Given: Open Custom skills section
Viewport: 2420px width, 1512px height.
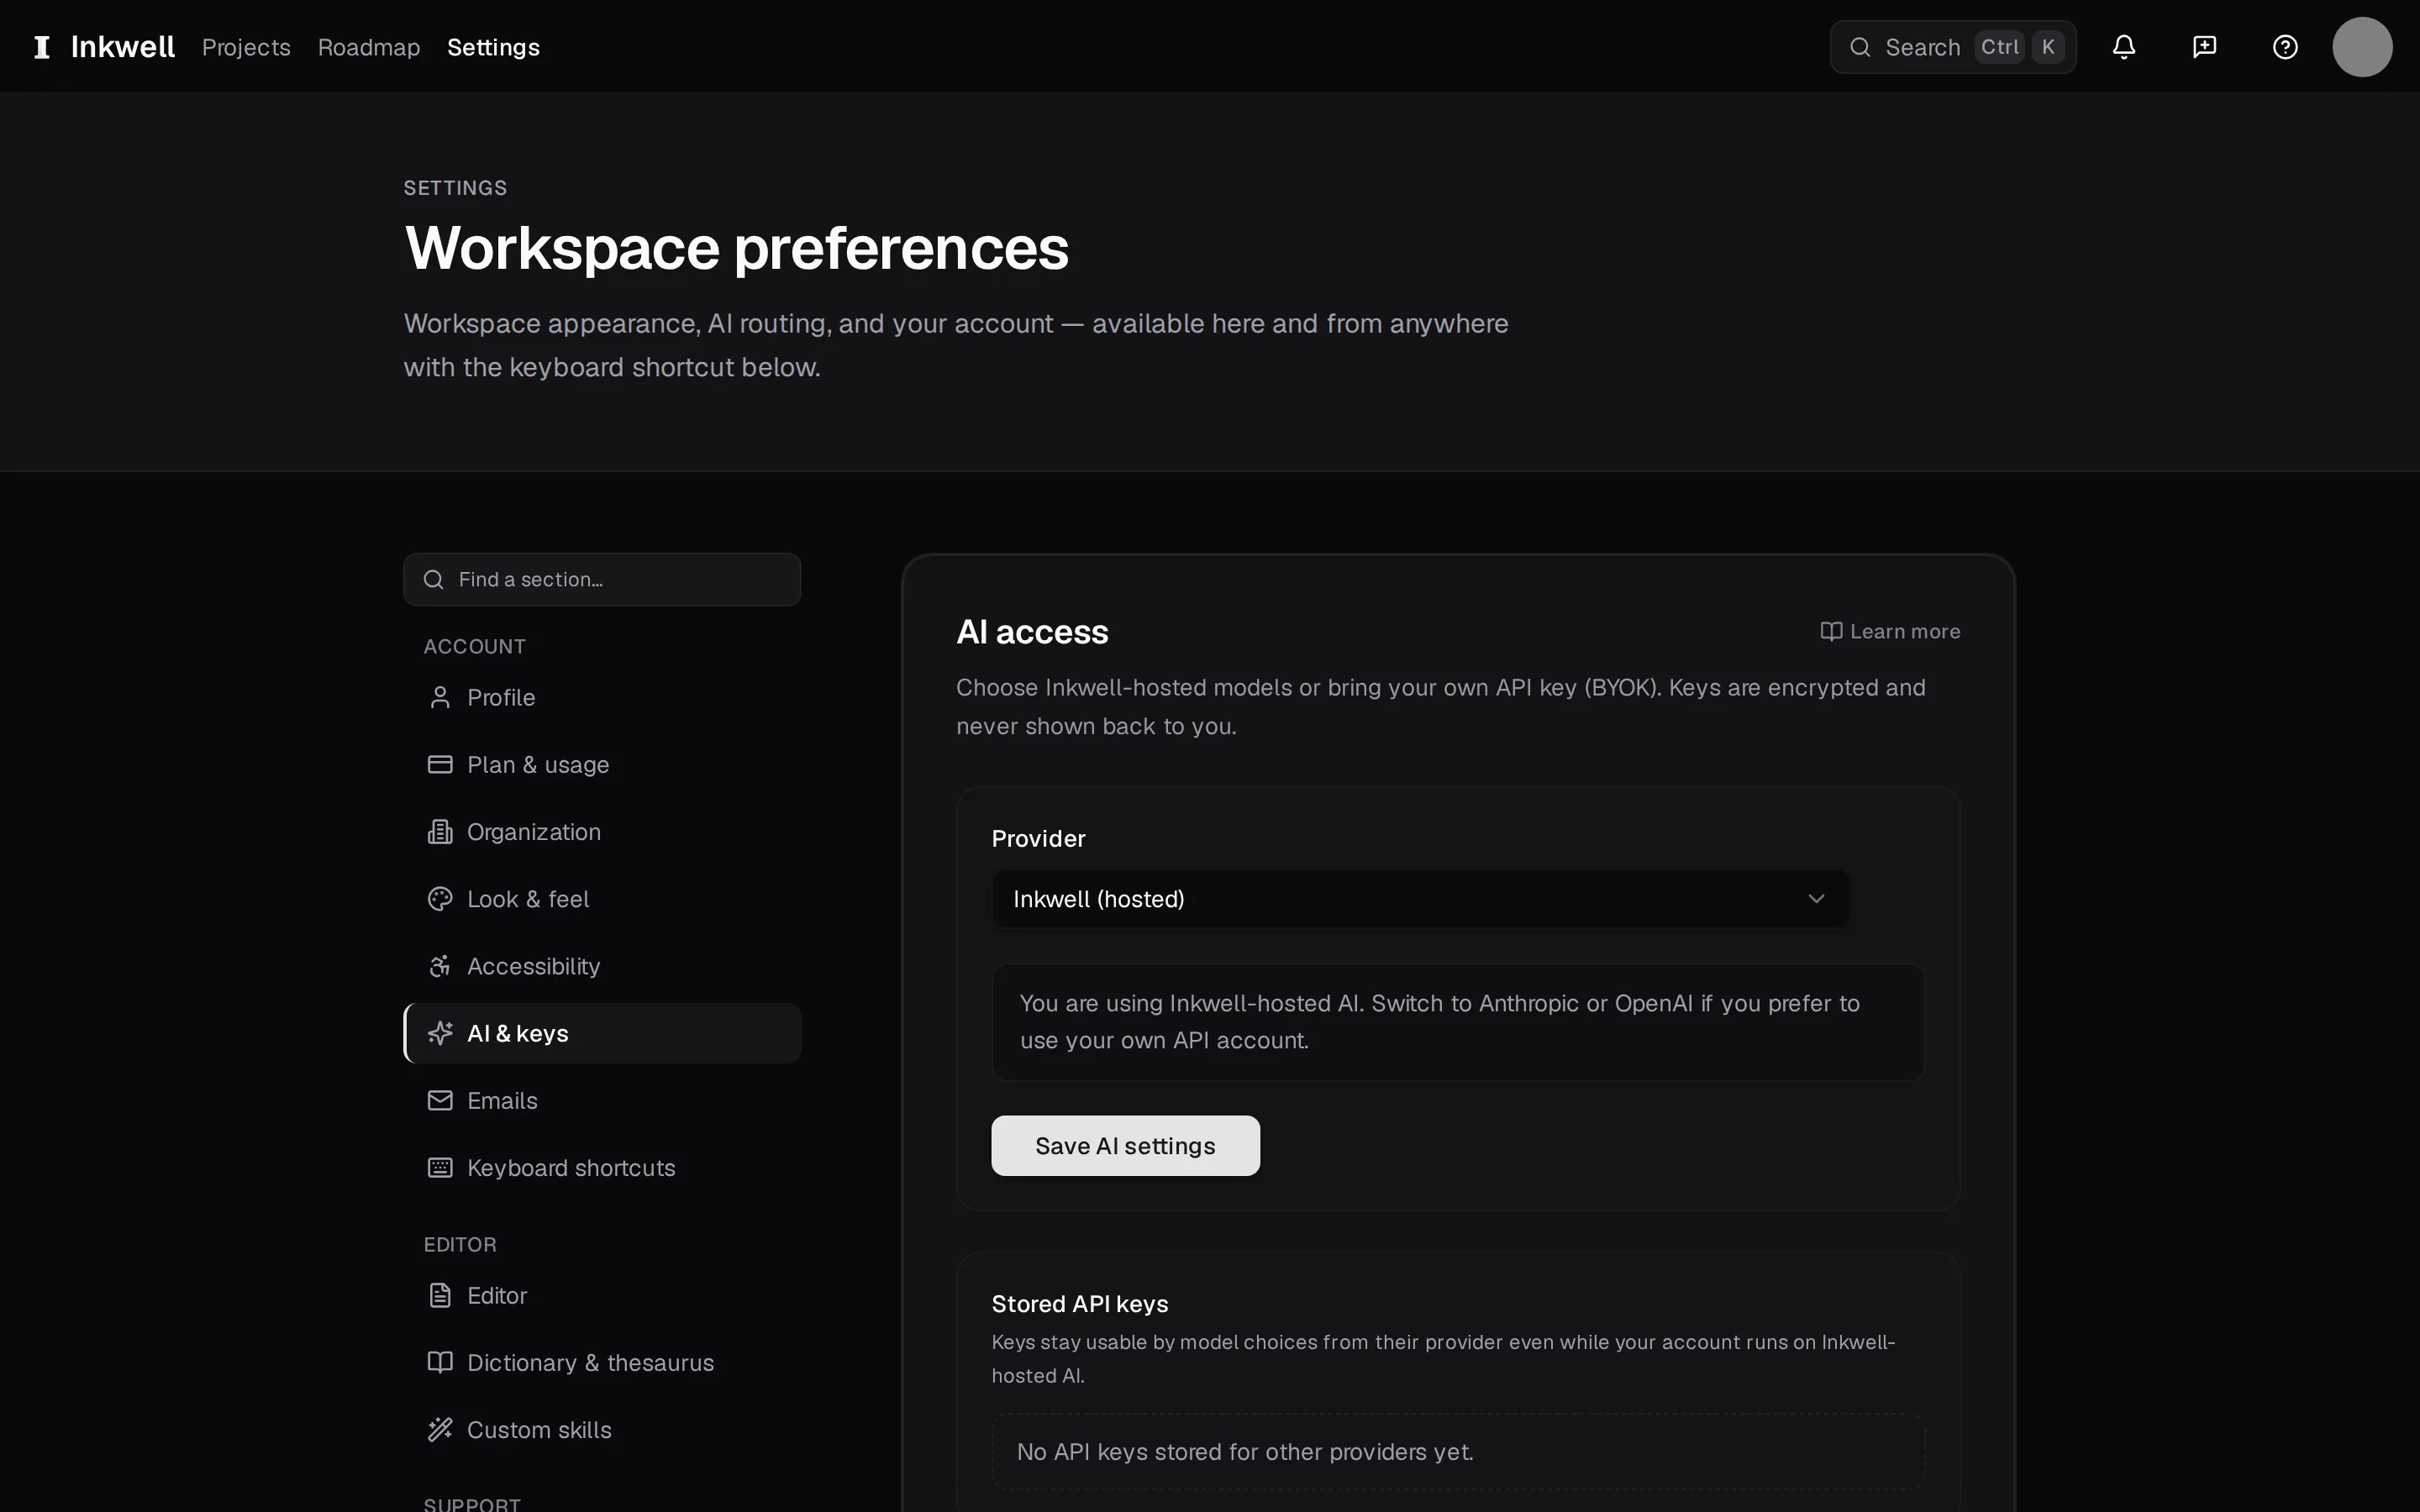Looking at the screenshot, I should [x=602, y=1429].
